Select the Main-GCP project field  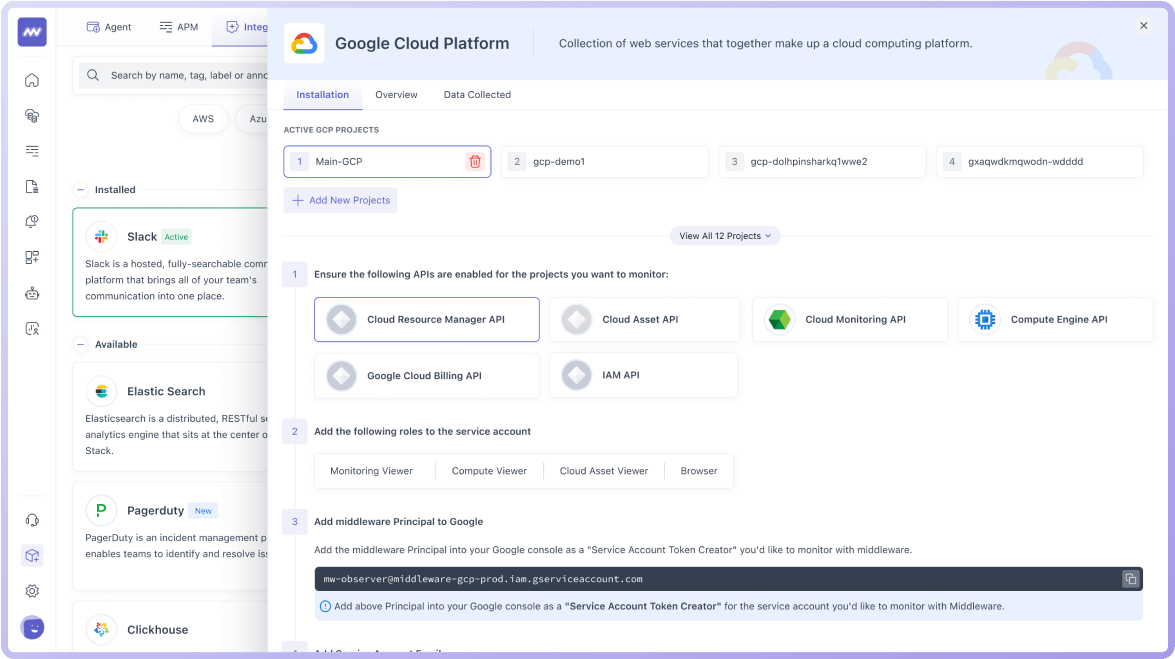pos(387,161)
